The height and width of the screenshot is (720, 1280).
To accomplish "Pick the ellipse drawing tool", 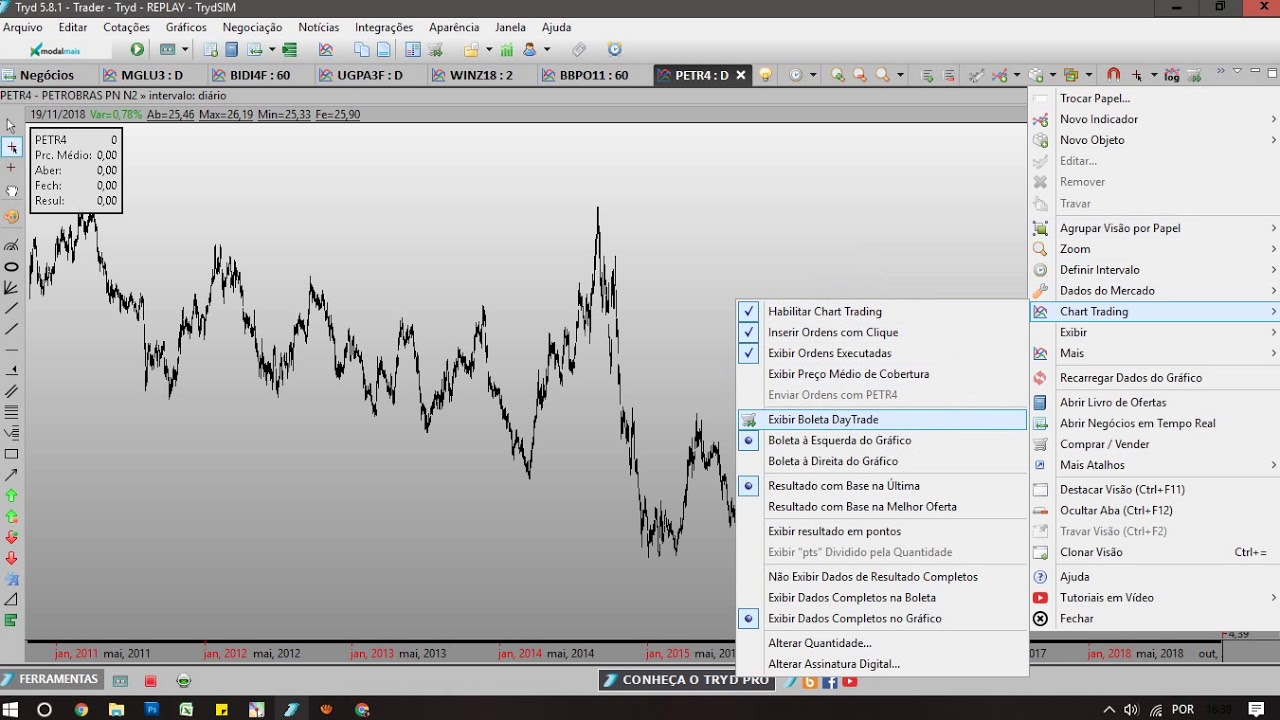I will point(11,267).
